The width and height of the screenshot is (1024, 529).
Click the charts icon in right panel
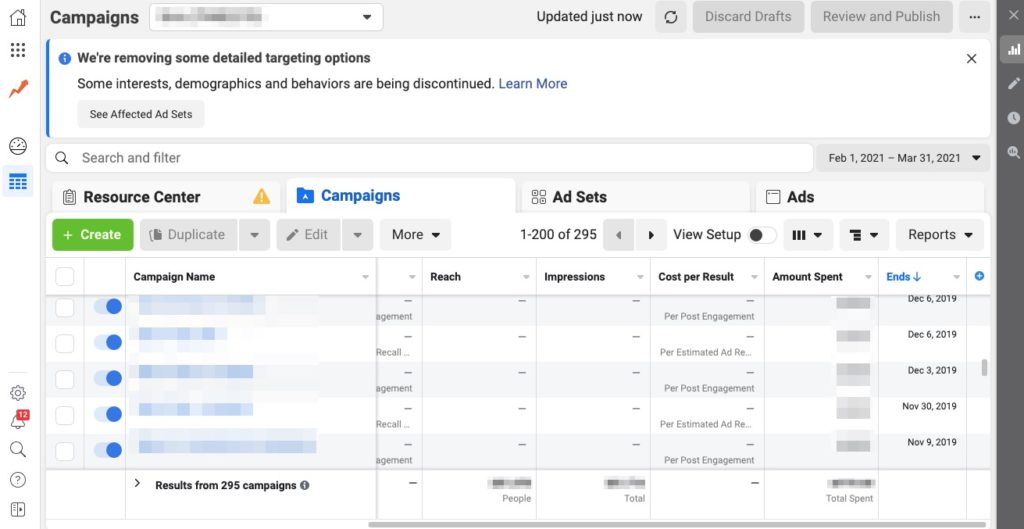point(1011,48)
